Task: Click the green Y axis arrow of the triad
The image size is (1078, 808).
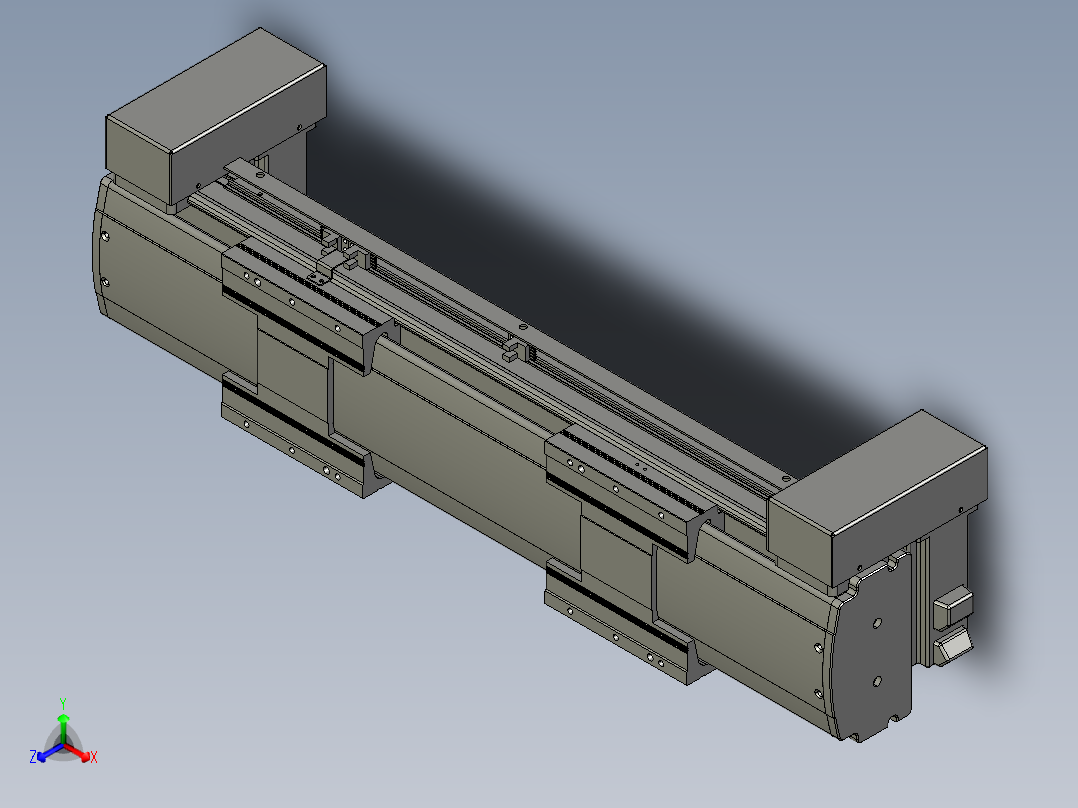Action: click(x=63, y=728)
